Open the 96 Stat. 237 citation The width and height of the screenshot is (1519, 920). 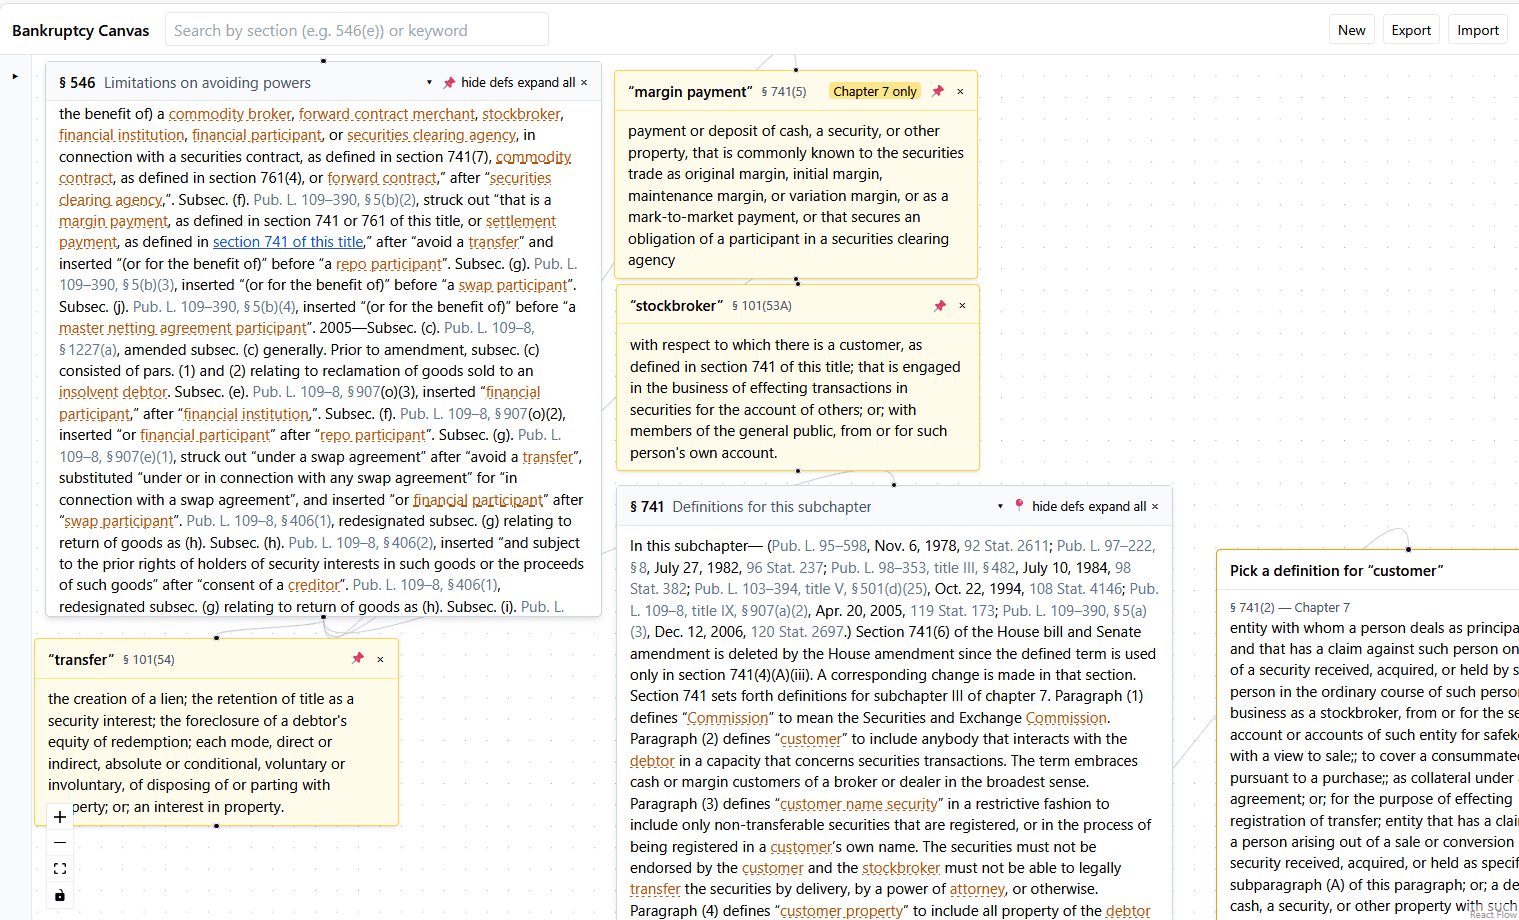click(x=785, y=568)
